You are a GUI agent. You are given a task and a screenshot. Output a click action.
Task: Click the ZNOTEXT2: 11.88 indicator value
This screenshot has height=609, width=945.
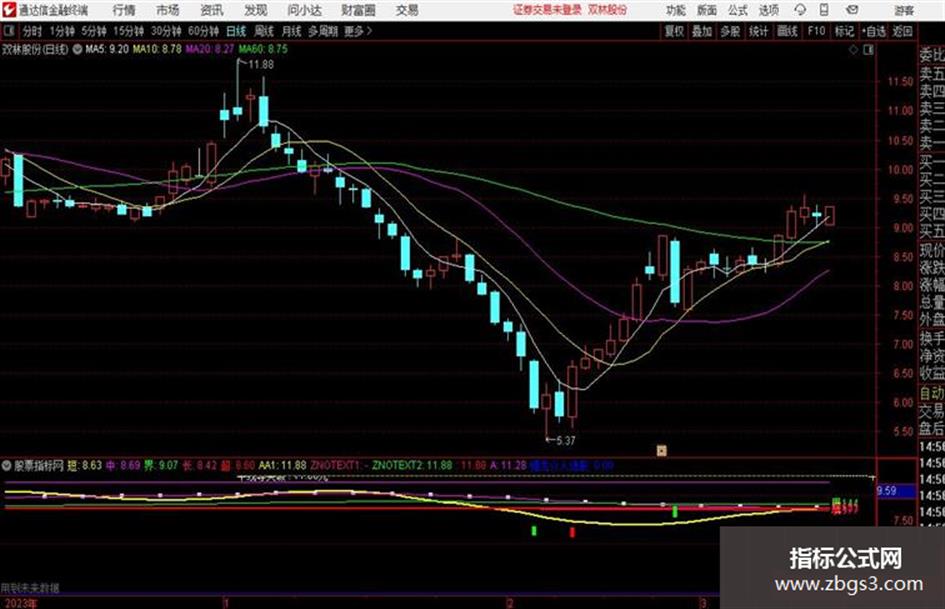[x=412, y=465]
